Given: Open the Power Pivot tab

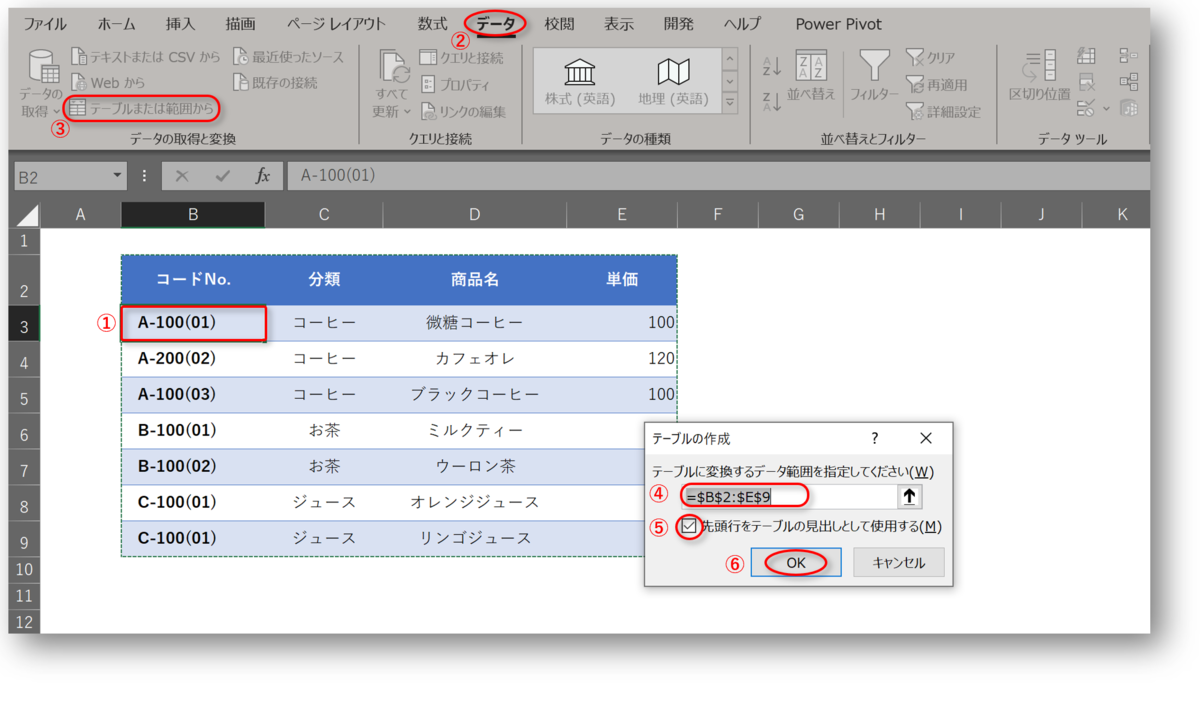Looking at the screenshot, I should (x=838, y=23).
